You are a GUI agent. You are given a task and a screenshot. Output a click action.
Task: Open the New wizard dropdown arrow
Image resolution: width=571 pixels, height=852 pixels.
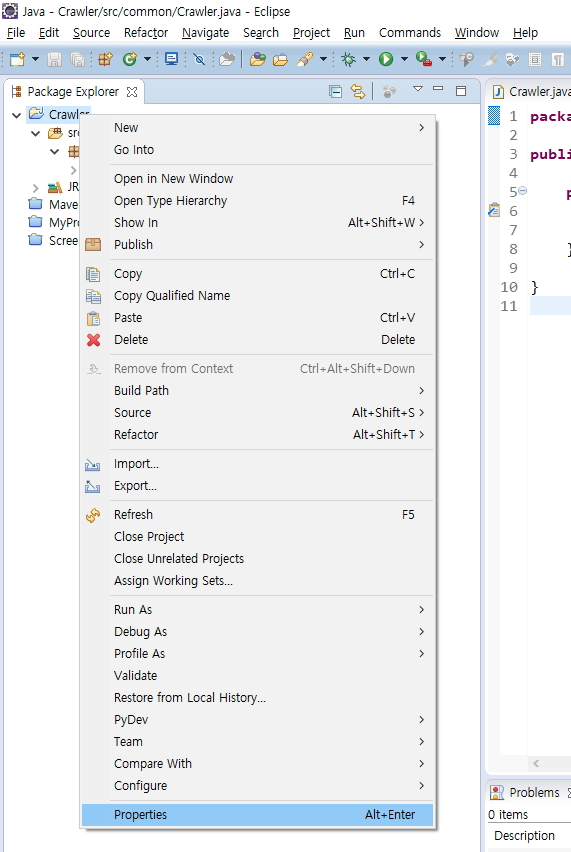pyautogui.click(x=35, y=59)
